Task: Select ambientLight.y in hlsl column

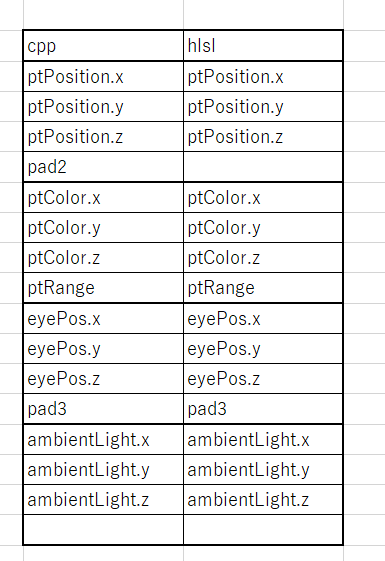Action: pyautogui.click(x=263, y=469)
